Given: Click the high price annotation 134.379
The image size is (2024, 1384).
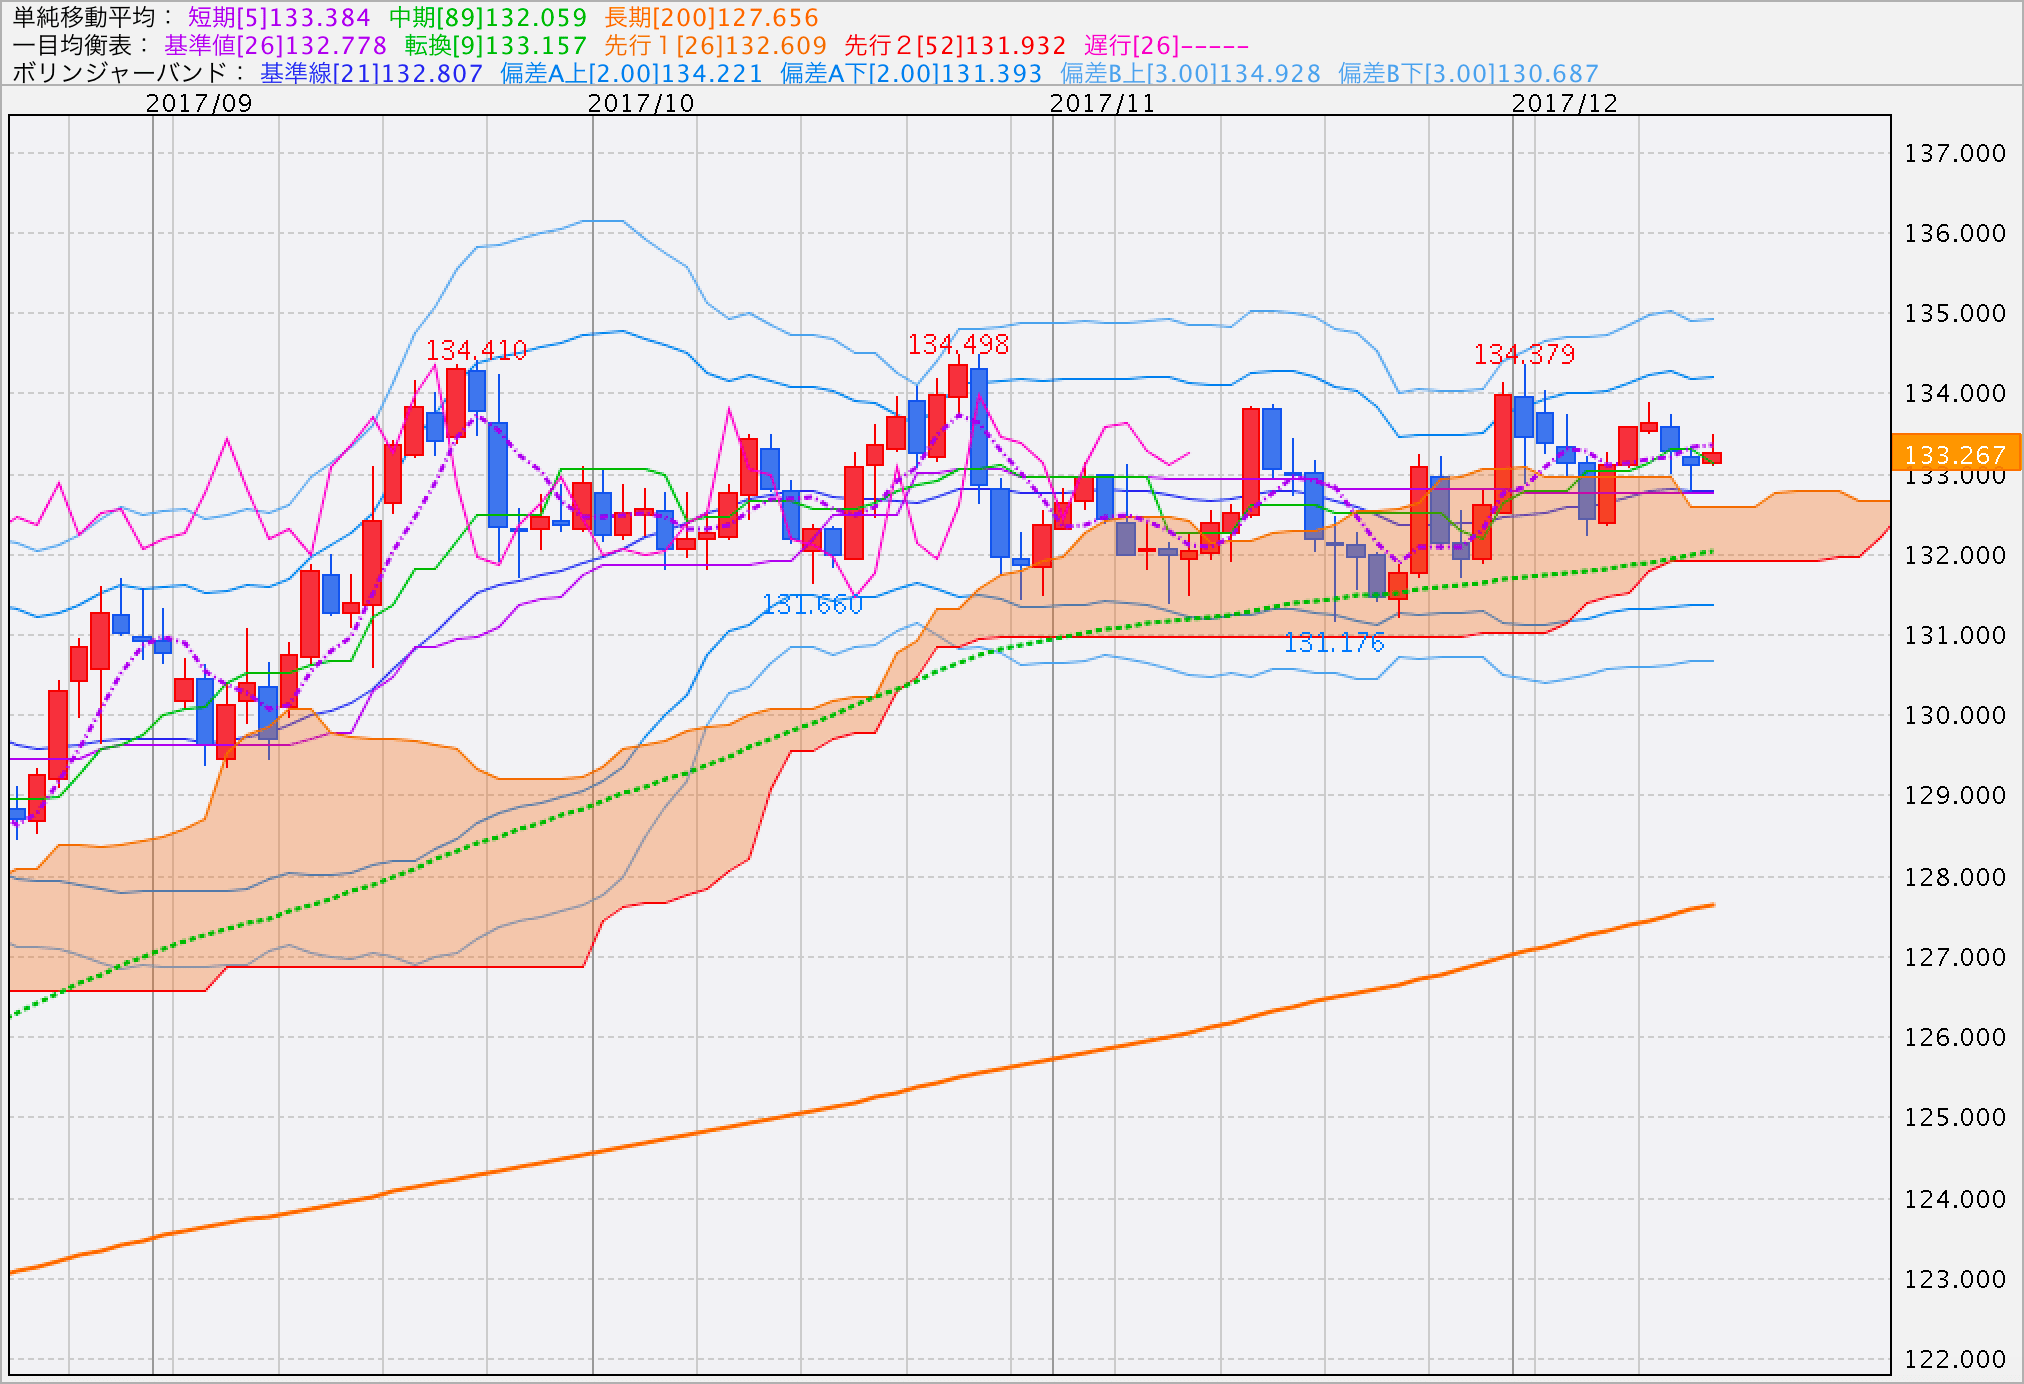Looking at the screenshot, I should tap(1524, 354).
